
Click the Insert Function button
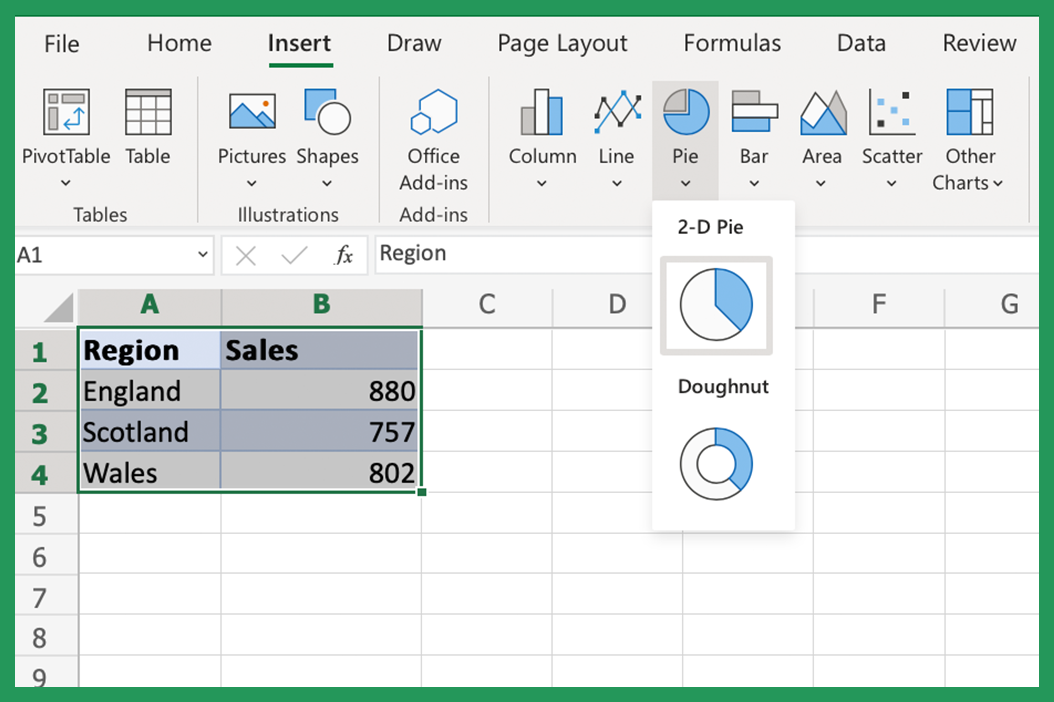344,255
